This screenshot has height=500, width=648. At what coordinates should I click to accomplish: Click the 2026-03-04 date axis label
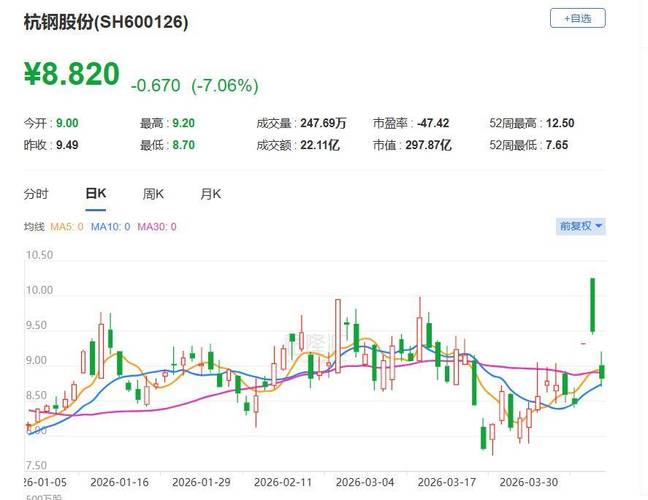[x=365, y=482]
